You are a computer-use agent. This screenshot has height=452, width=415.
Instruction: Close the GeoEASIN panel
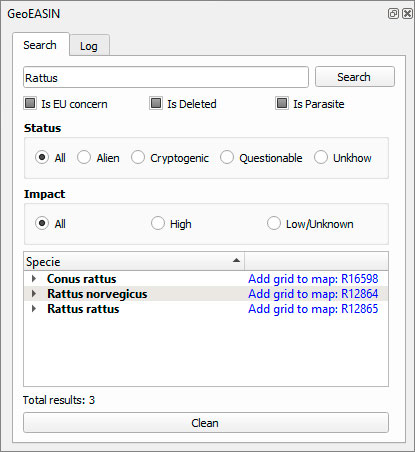pos(407,14)
